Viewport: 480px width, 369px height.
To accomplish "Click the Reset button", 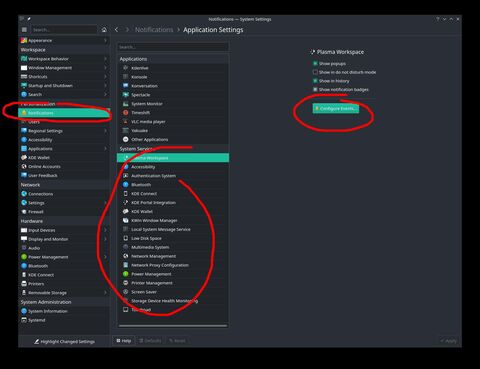I will (177, 341).
